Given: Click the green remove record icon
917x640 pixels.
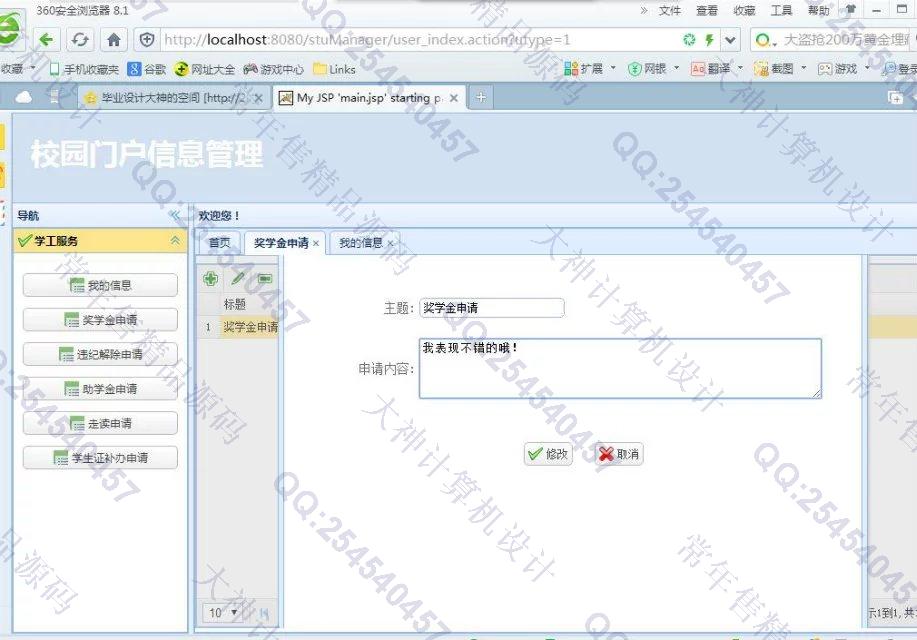Looking at the screenshot, I should [265, 278].
